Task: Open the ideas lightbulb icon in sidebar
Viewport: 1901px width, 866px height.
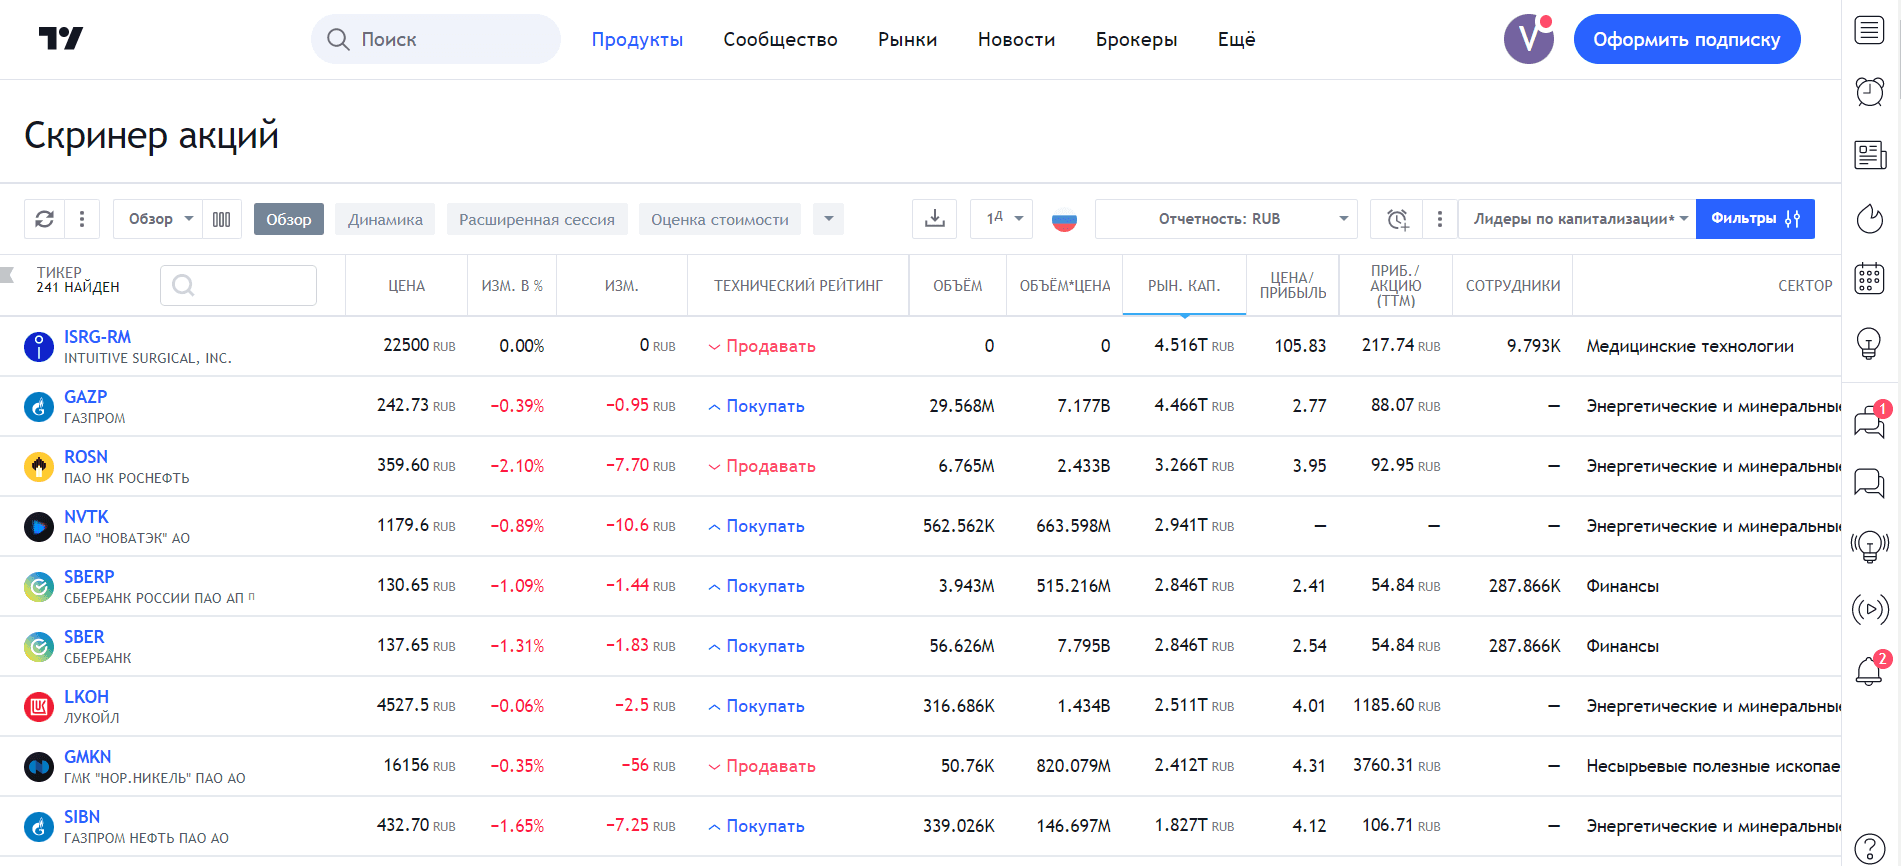Action: coord(1869,343)
